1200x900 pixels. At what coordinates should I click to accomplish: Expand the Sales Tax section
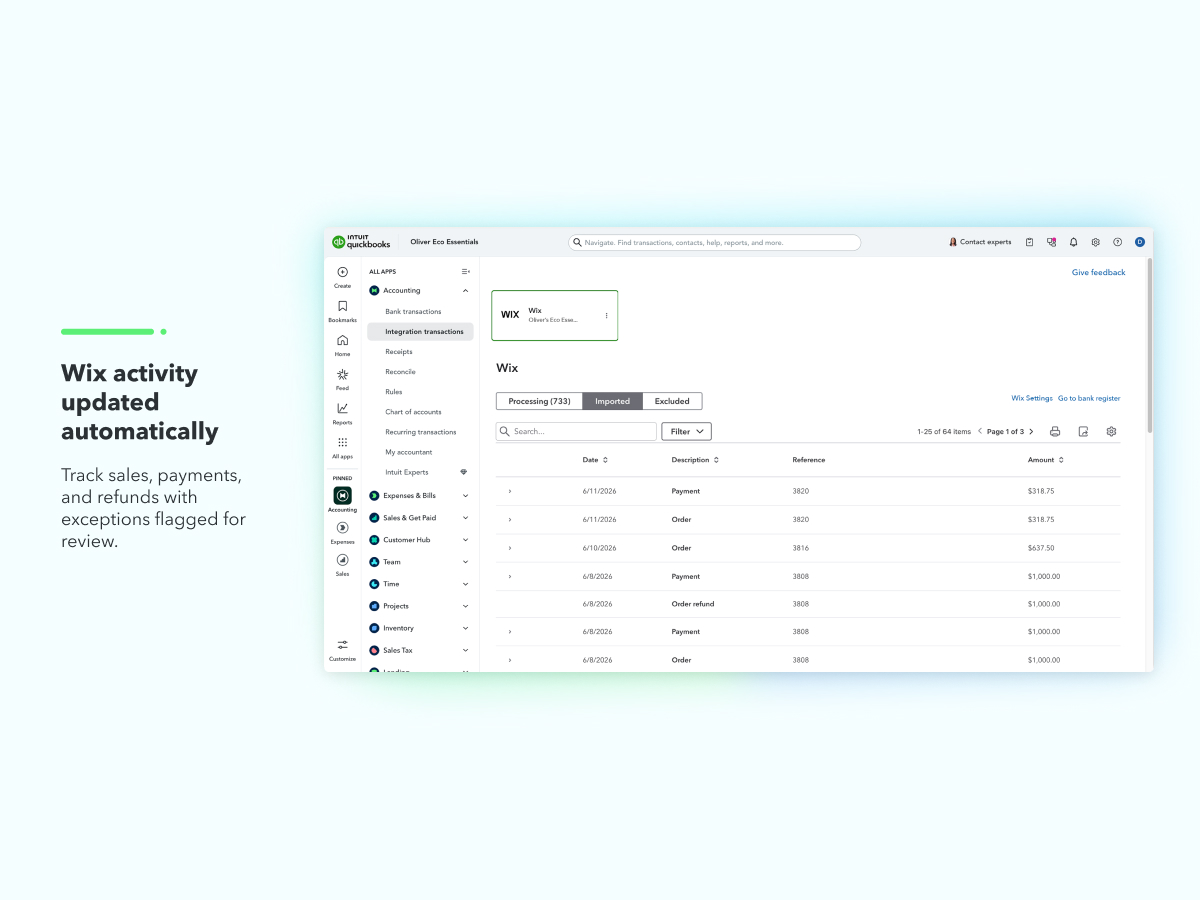point(466,650)
